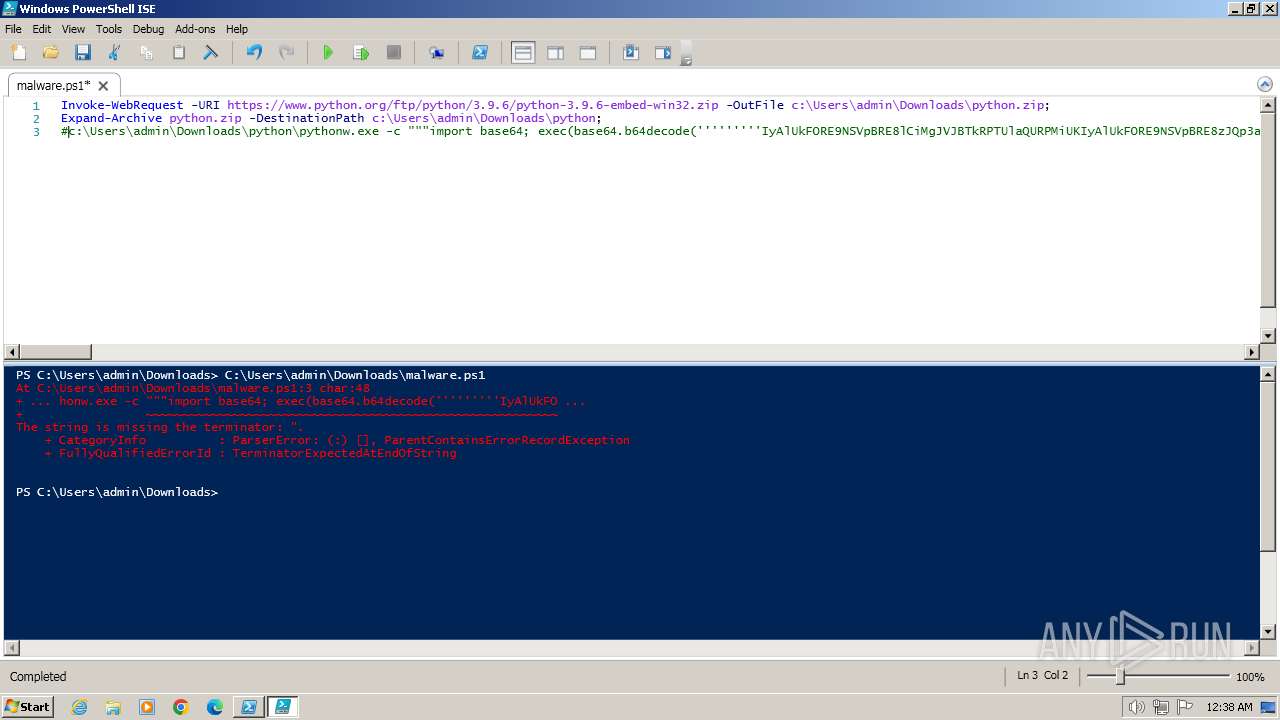Screen dimensions: 1280x720
Task: Open the Edit menu
Action: 41,29
